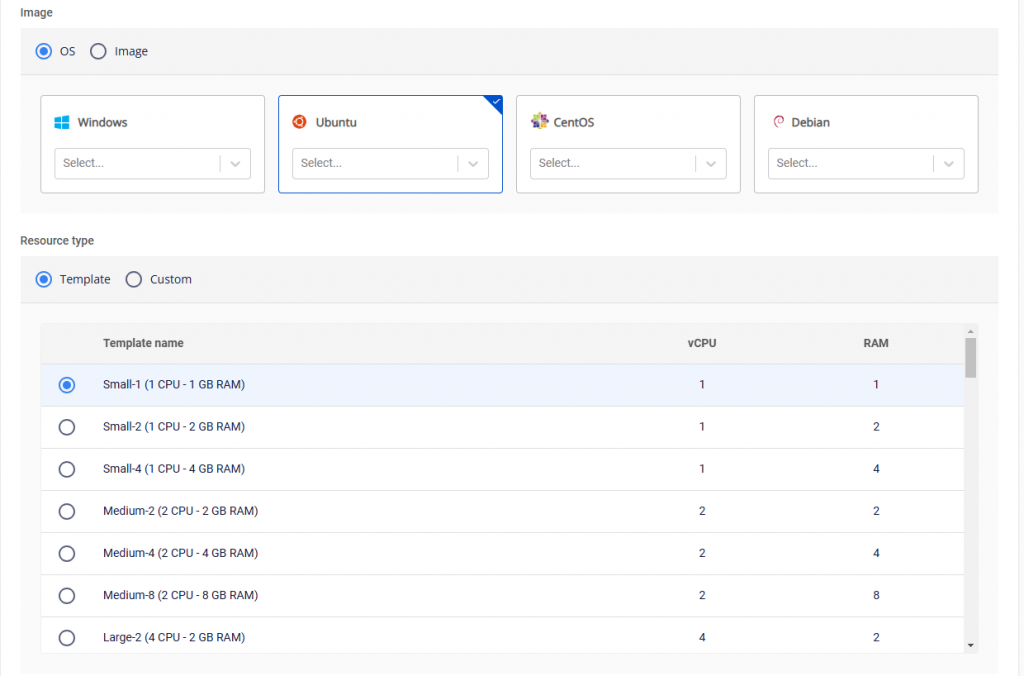Choose the Custom resource type option
This screenshot has width=1024, height=676.
click(x=134, y=279)
